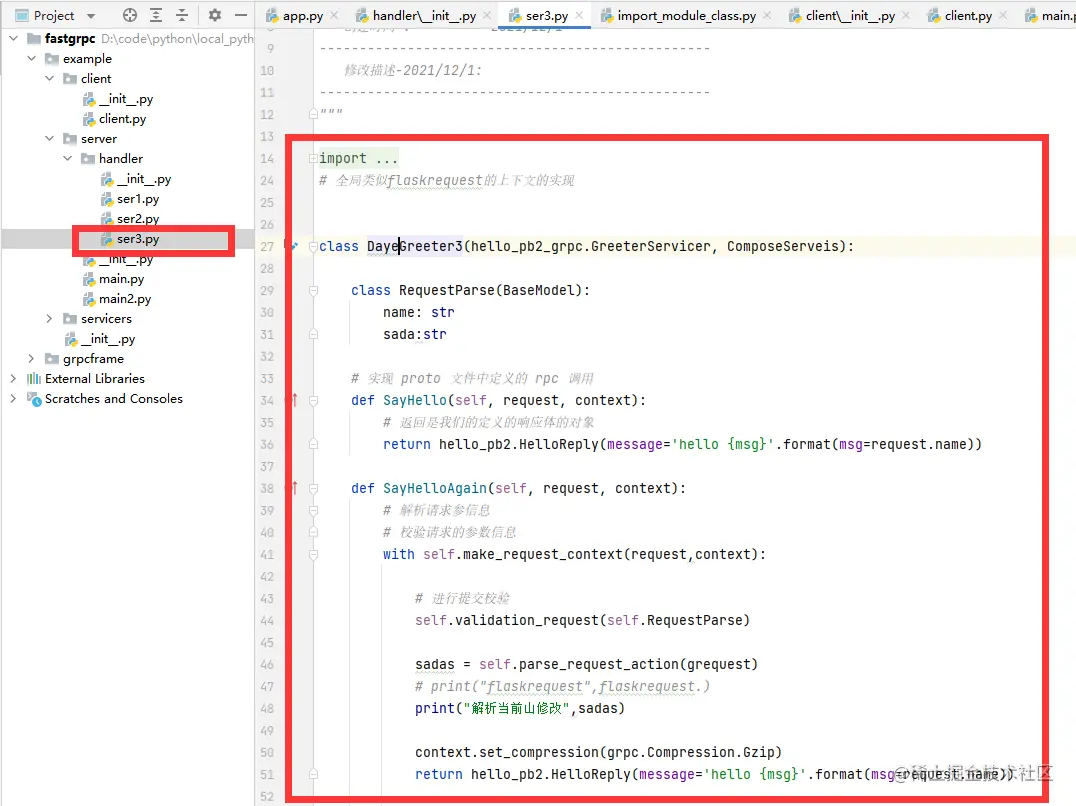The width and height of the screenshot is (1076, 806).
Task: Expand Scratches and Consoles node
Action: [x=14, y=399]
